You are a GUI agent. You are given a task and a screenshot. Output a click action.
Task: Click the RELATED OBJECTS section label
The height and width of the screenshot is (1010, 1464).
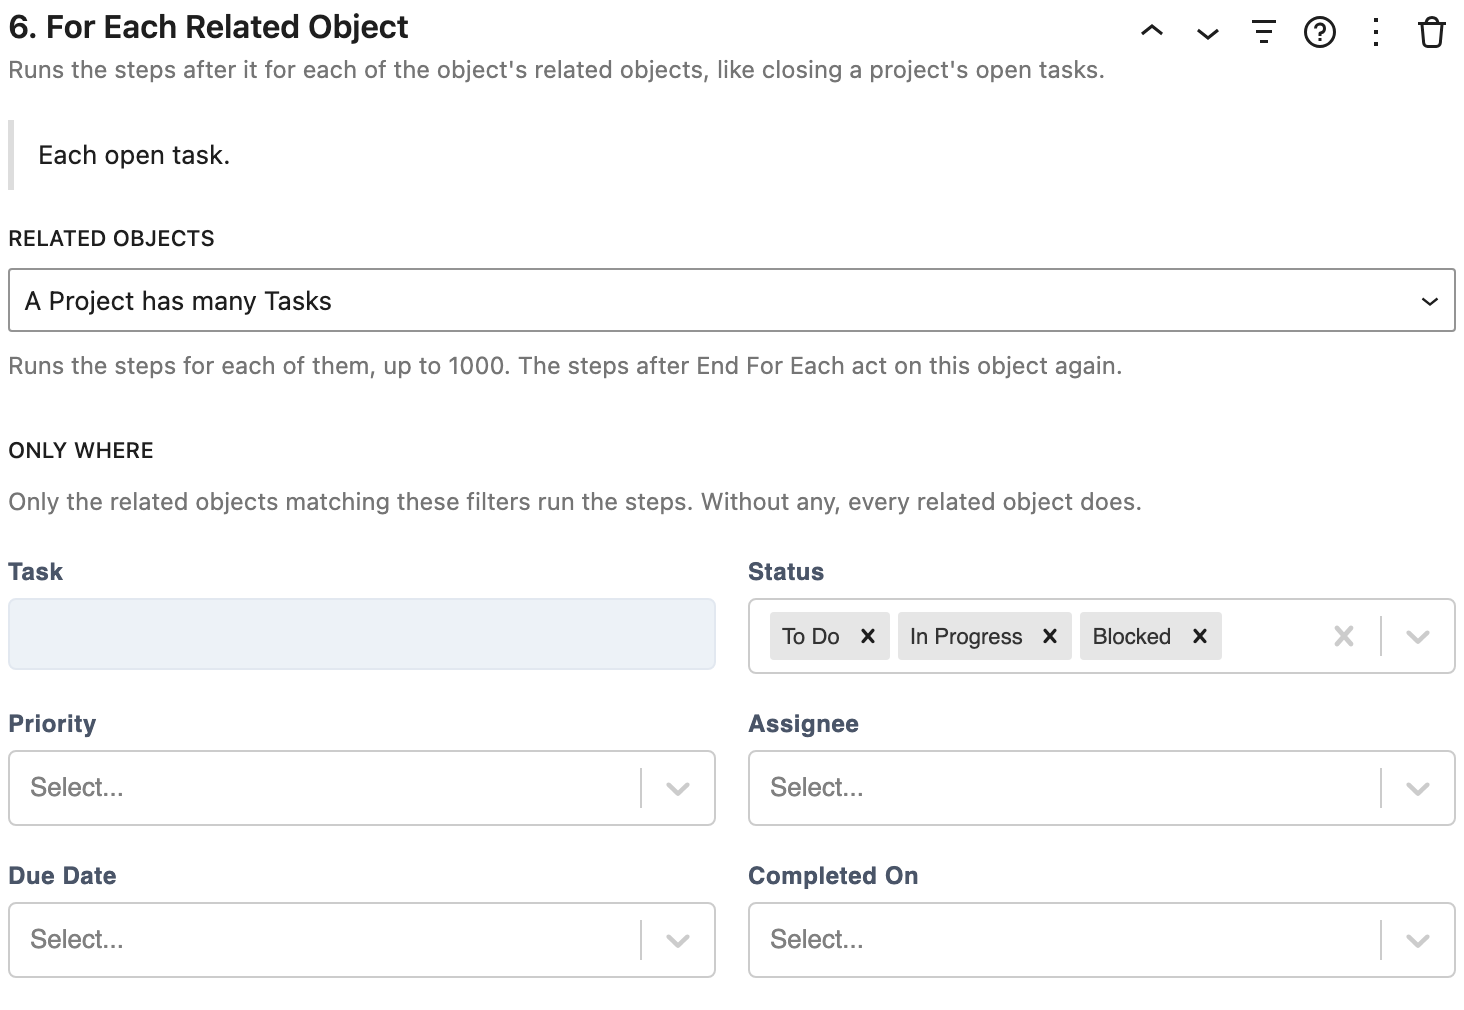click(x=111, y=238)
